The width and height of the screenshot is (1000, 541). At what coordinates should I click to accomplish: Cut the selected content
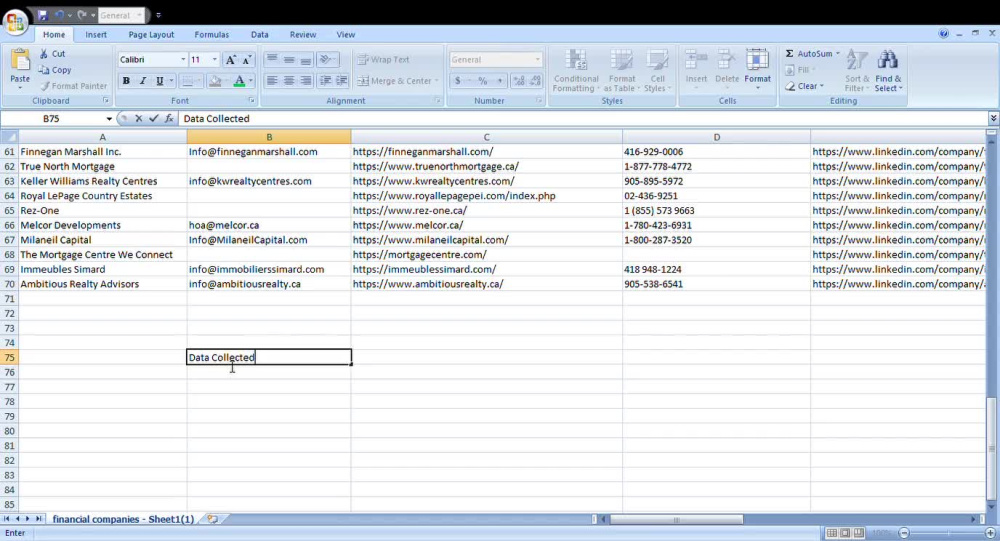pos(52,54)
